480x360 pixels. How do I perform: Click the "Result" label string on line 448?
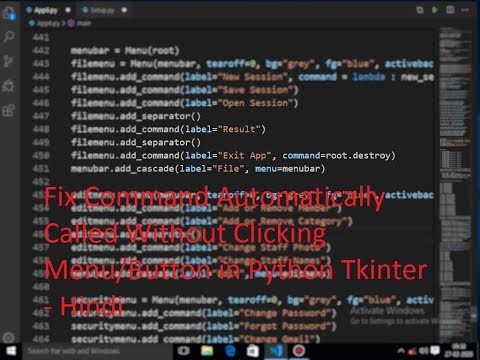239,129
